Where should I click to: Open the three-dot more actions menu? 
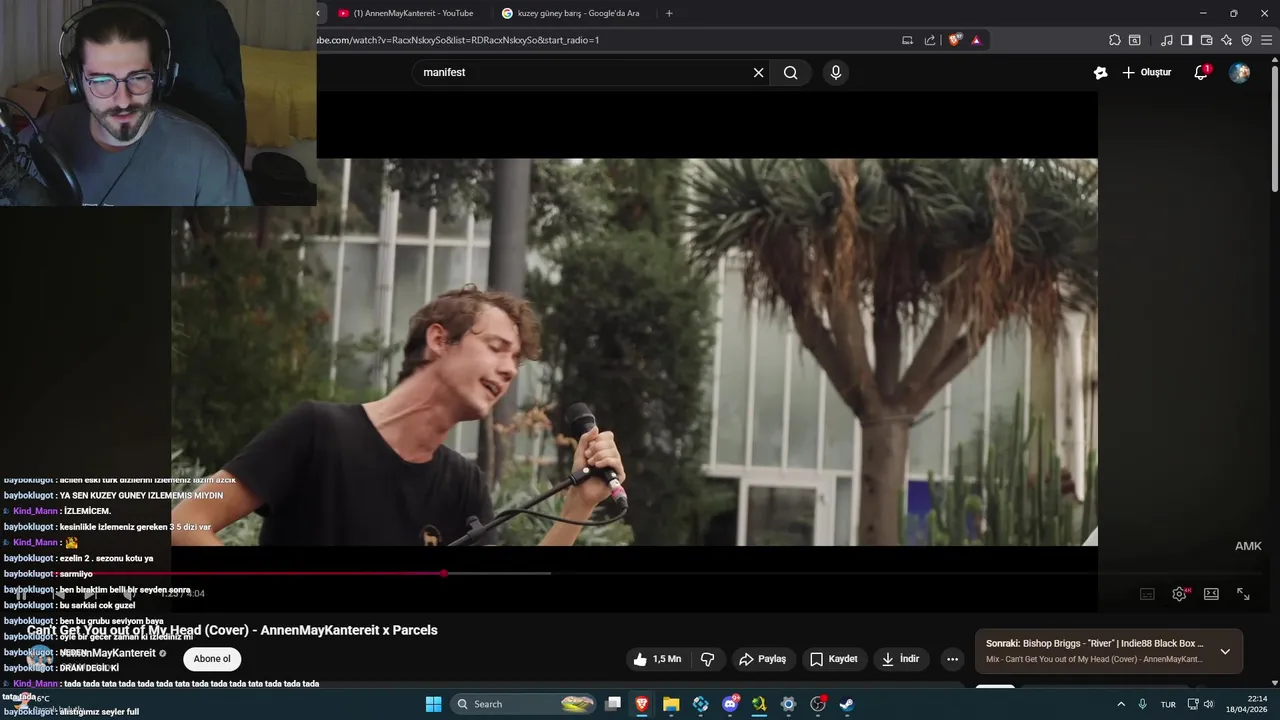[952, 659]
